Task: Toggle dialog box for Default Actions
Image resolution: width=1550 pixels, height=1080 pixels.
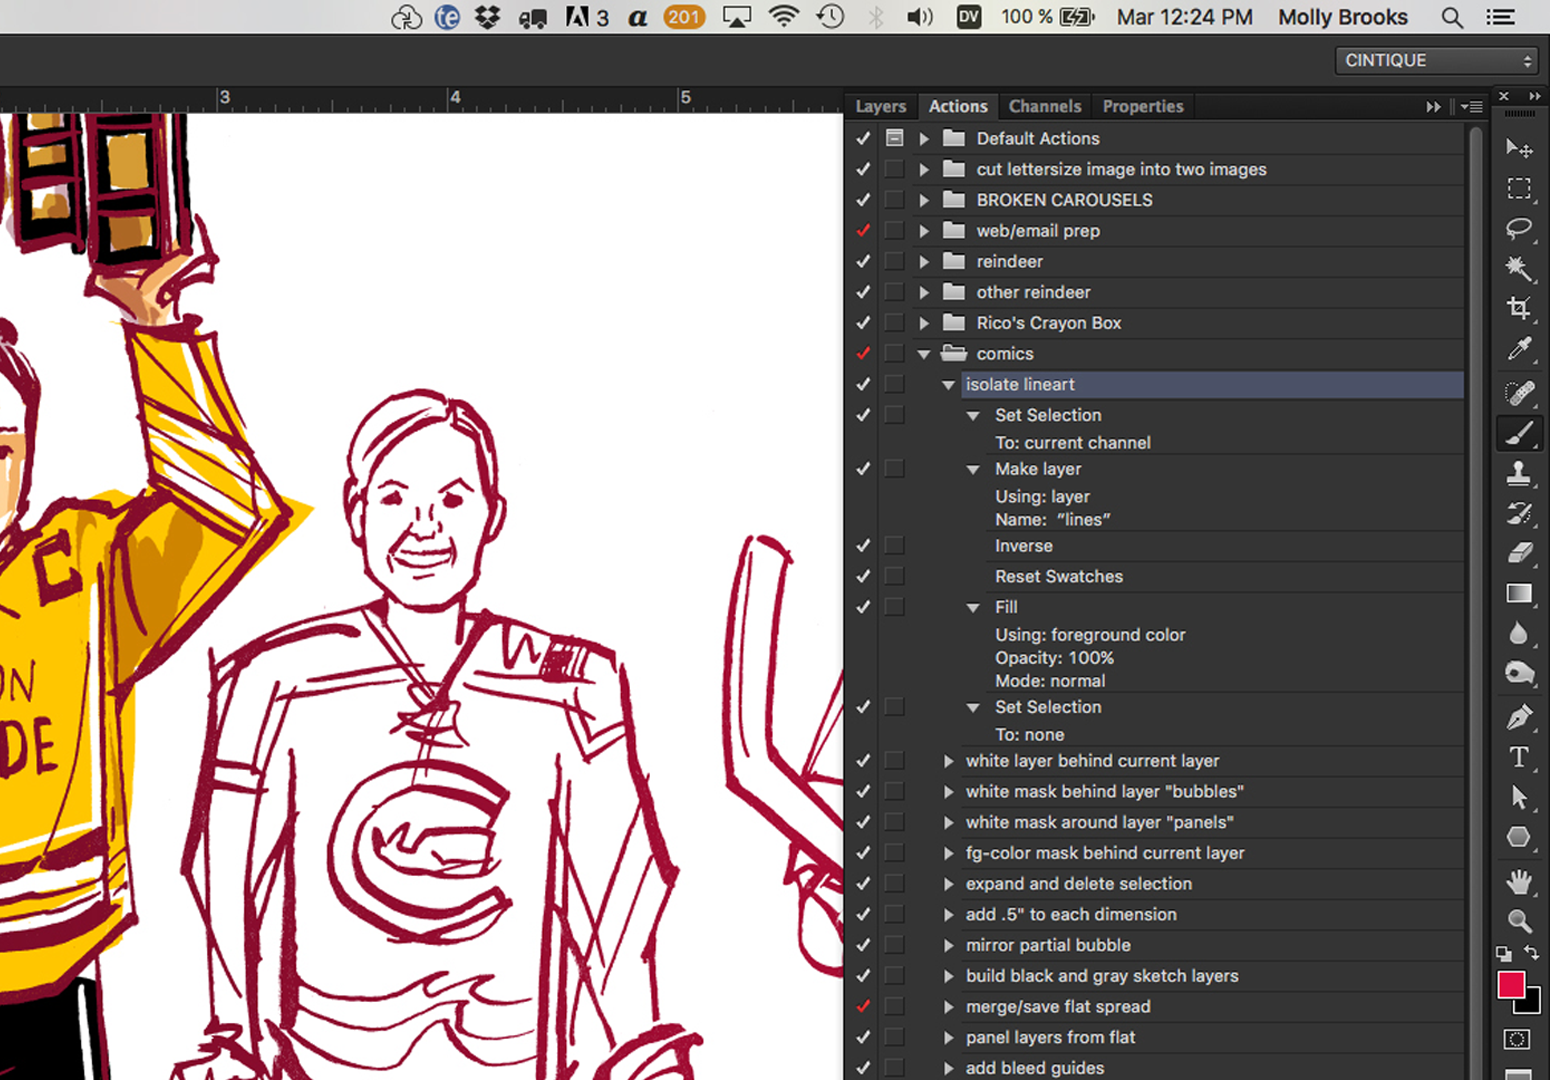Action: pyautogui.click(x=895, y=138)
